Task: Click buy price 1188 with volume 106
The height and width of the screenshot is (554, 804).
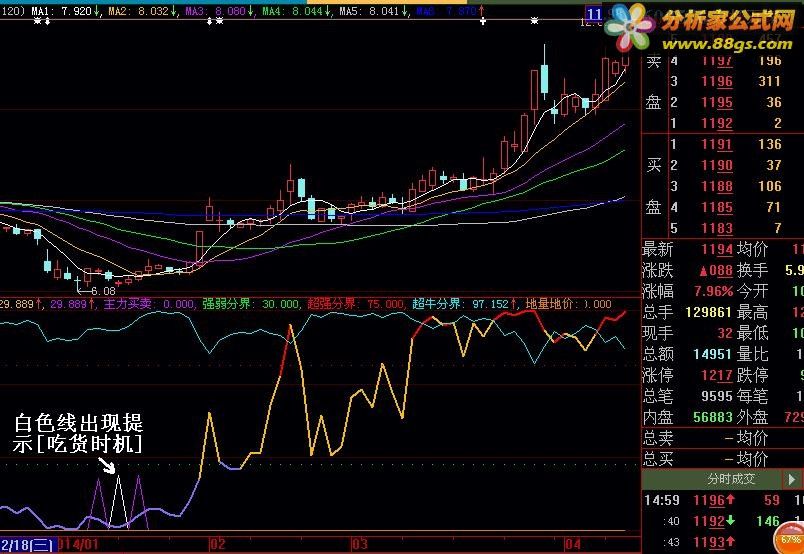Action: click(x=717, y=186)
